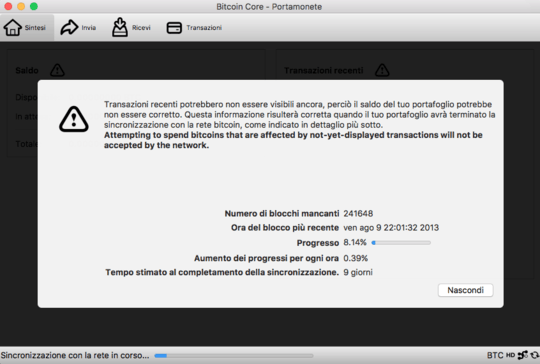
Task: Click the Sincronizzazione con la rete status text
Action: point(75,355)
